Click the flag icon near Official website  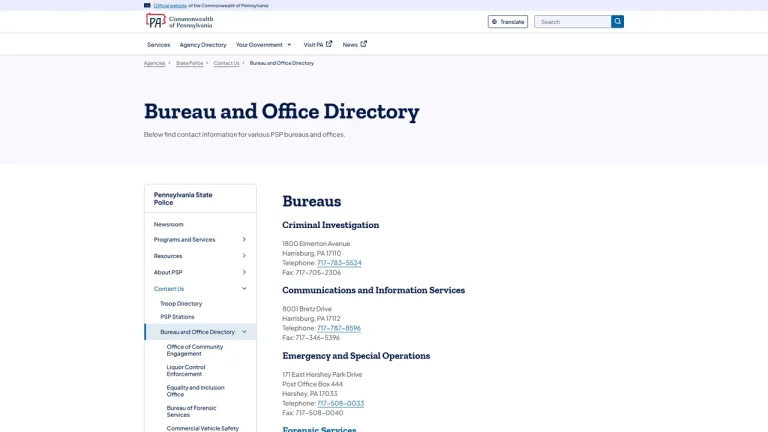147,5
